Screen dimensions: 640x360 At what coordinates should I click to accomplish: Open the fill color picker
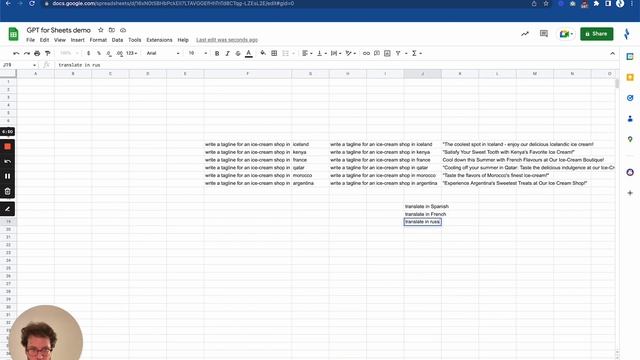coord(263,53)
